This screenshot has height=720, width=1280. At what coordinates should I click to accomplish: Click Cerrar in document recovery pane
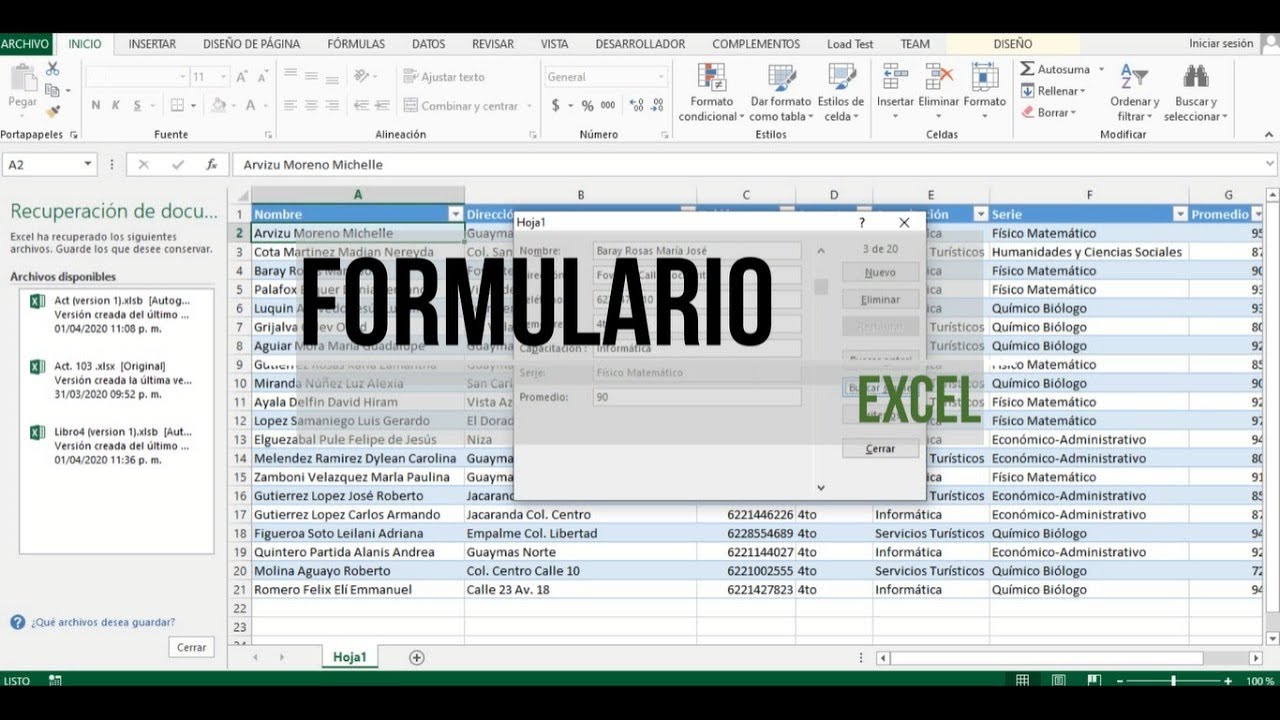[x=191, y=647]
